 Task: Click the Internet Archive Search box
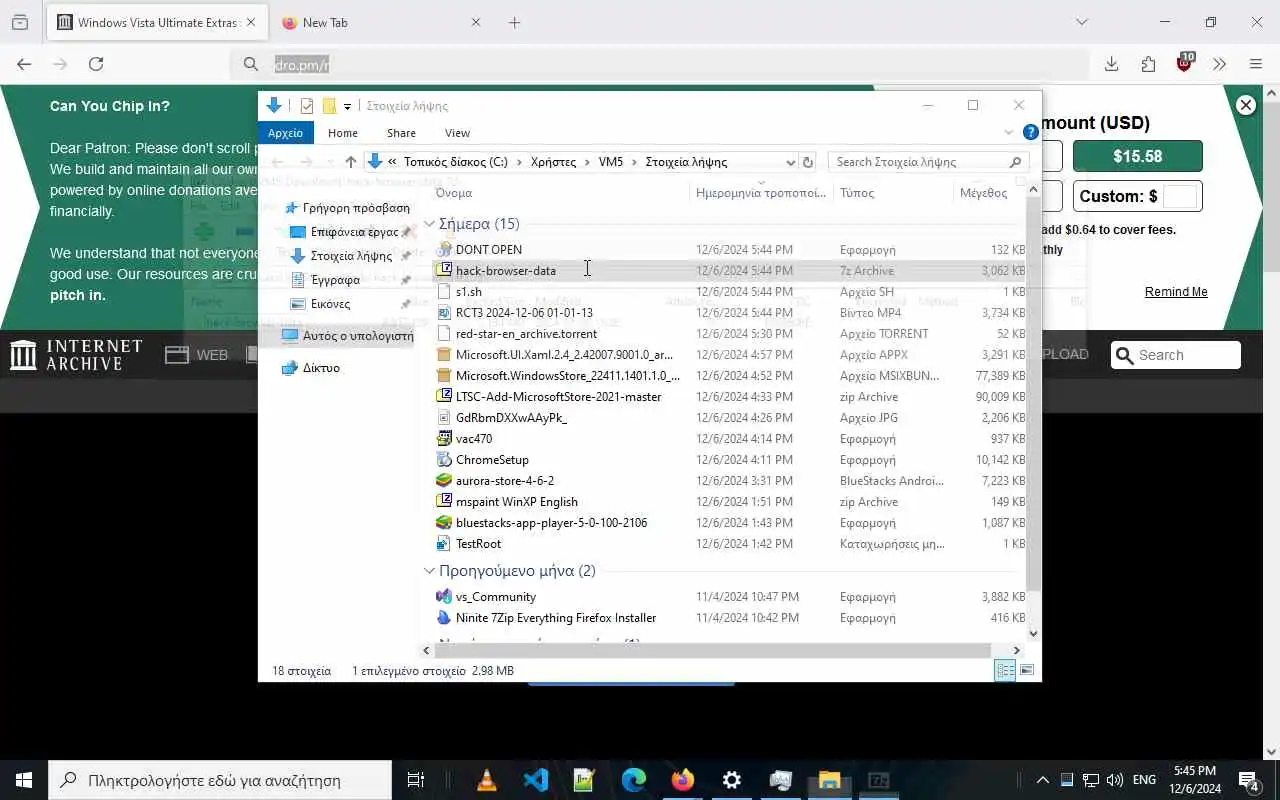tap(1176, 355)
